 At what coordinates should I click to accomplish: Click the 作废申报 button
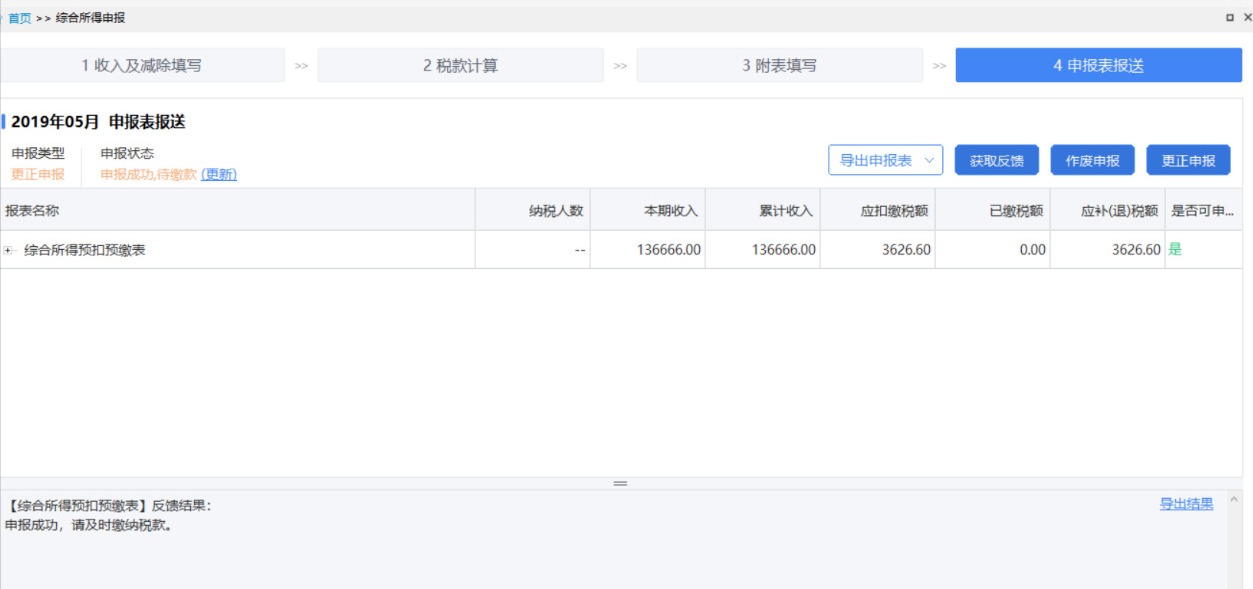[x=1092, y=160]
